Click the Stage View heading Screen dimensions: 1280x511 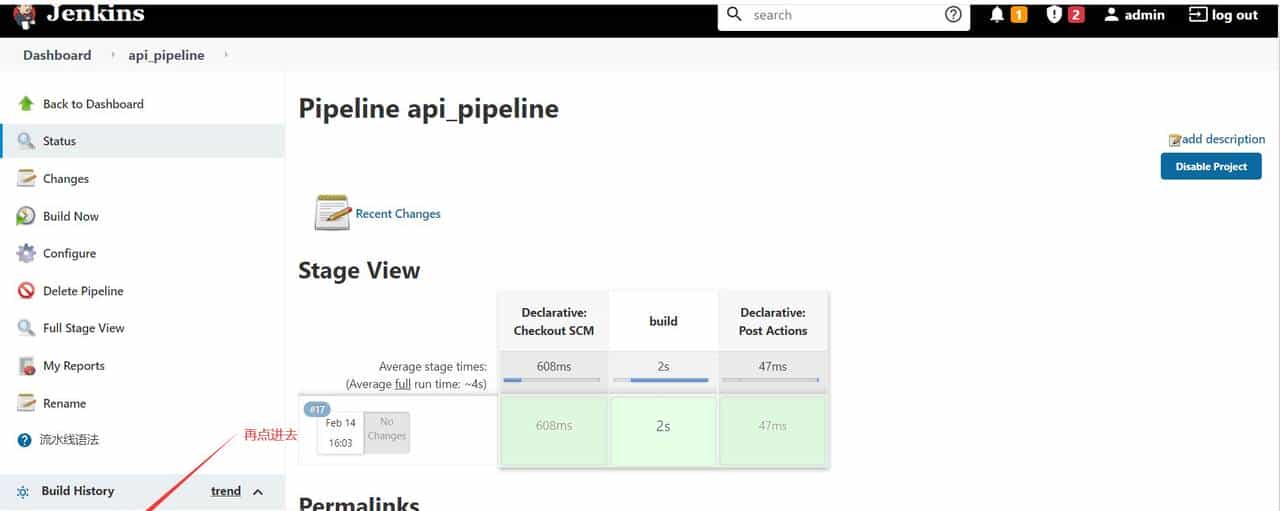pyautogui.click(x=359, y=270)
